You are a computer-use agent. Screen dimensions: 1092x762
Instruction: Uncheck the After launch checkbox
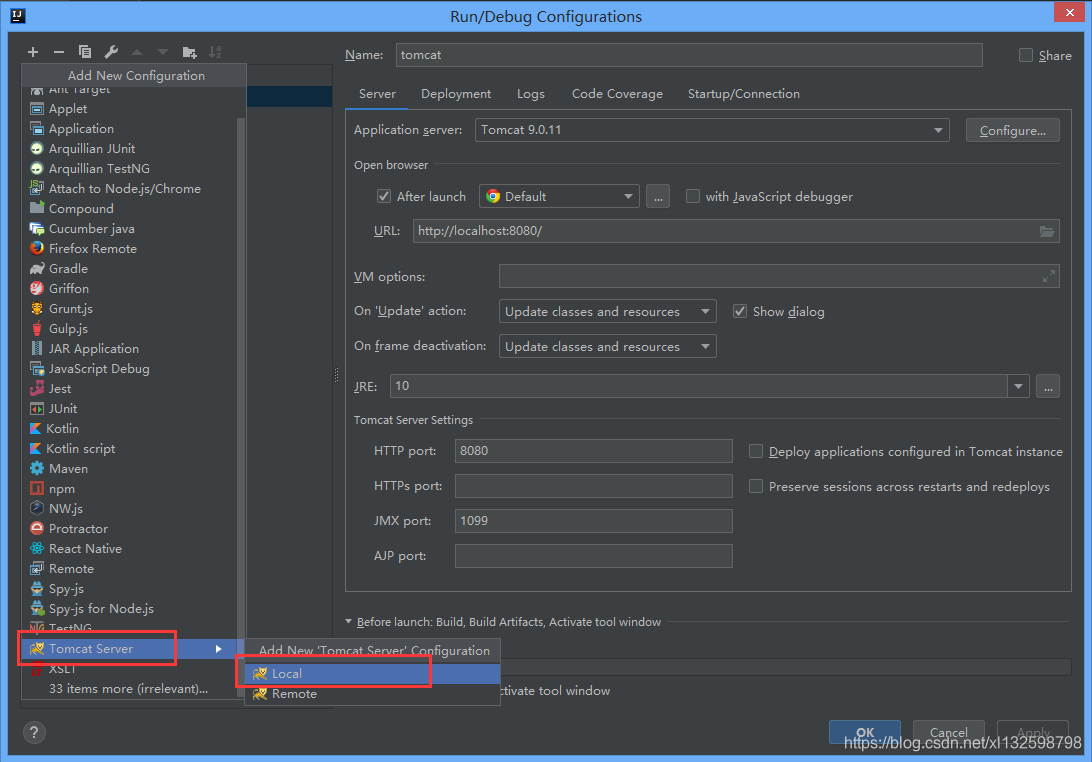coord(384,196)
